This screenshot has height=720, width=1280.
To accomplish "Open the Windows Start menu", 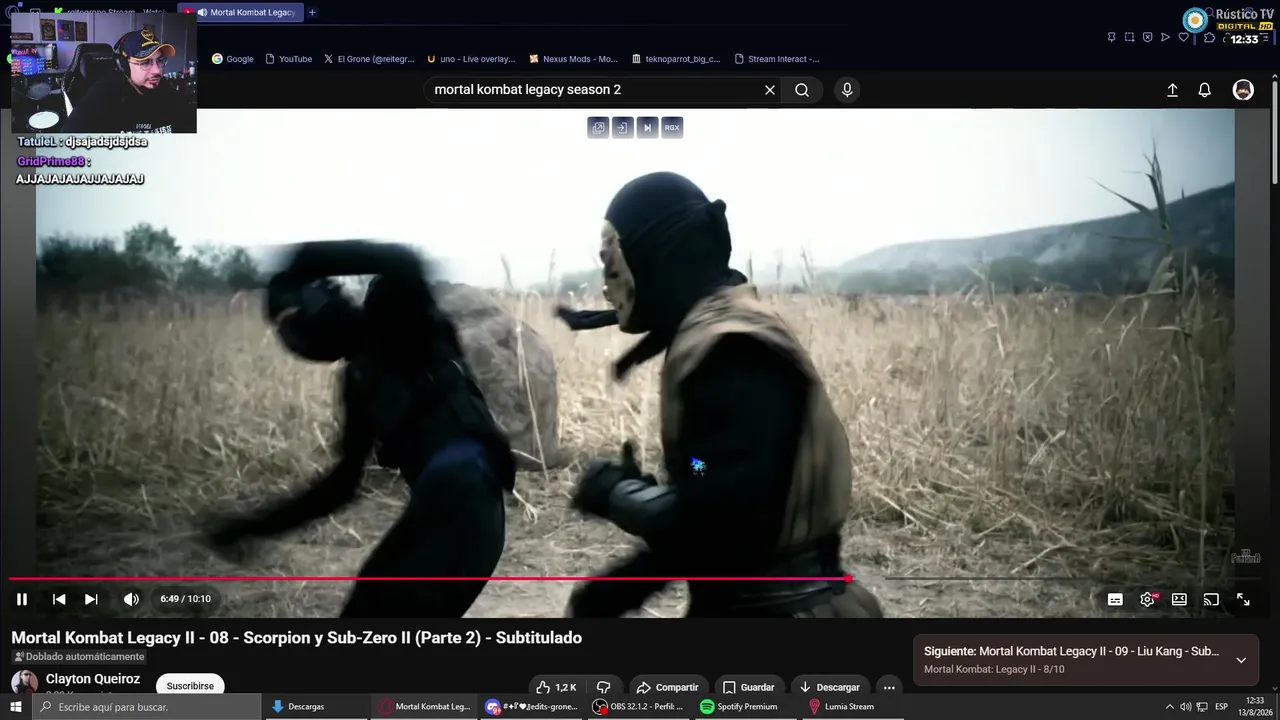I will tap(16, 707).
